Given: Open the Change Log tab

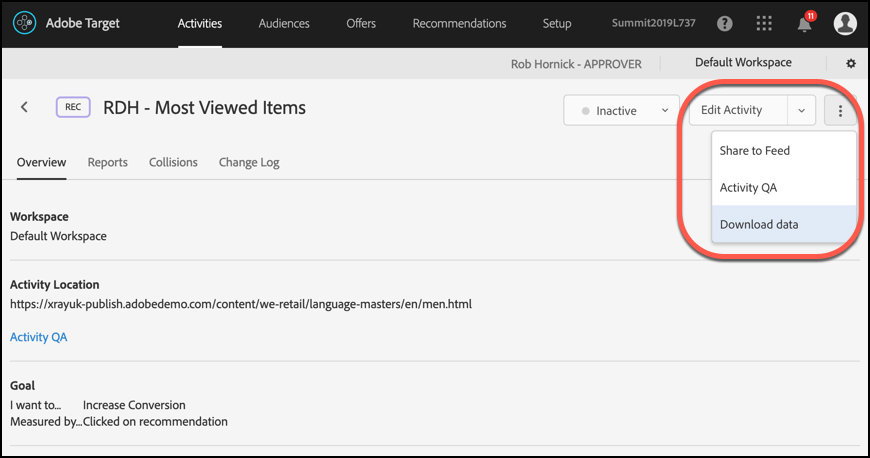Looking at the screenshot, I should tap(249, 162).
